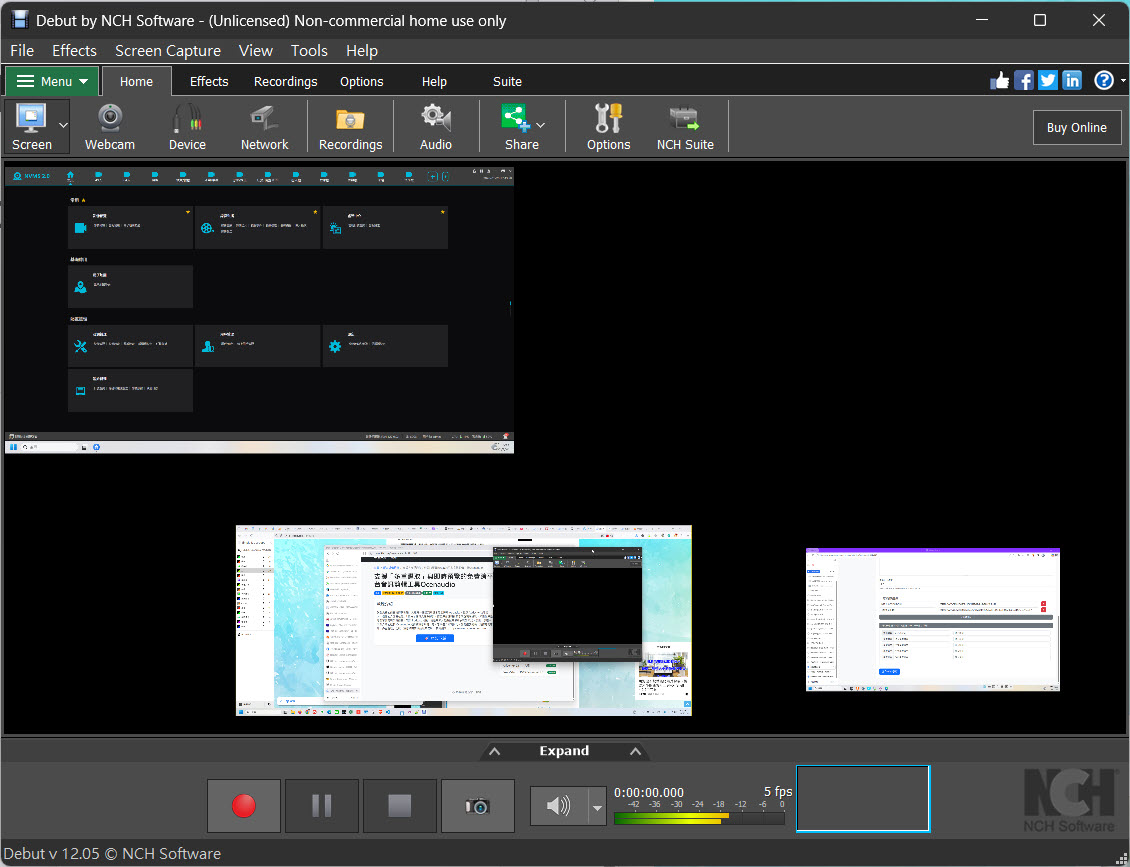
Task: Start recording with the red Record button
Action: 243,806
